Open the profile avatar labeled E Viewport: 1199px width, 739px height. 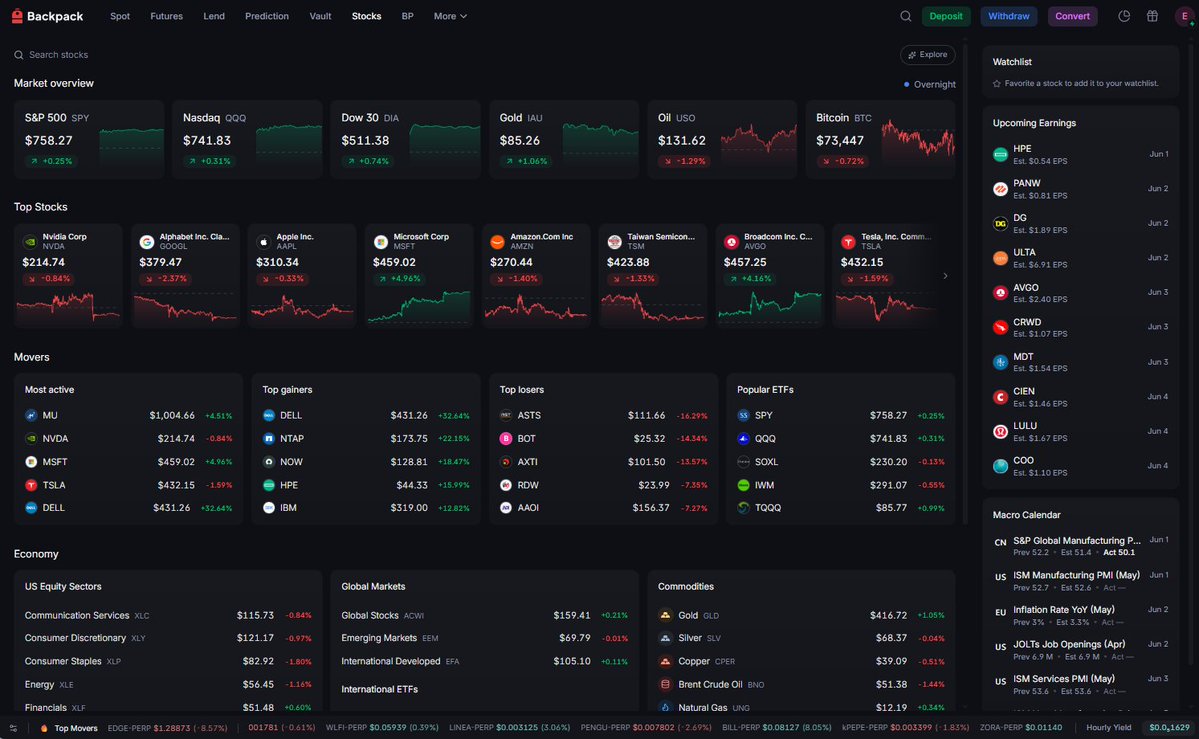coord(1184,16)
